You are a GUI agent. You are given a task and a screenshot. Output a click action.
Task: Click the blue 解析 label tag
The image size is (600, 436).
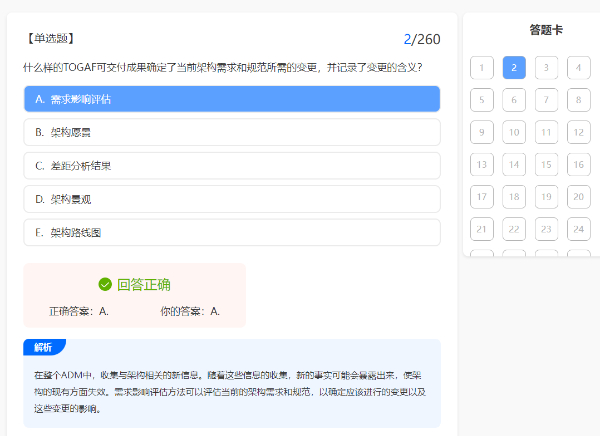tap(44, 347)
